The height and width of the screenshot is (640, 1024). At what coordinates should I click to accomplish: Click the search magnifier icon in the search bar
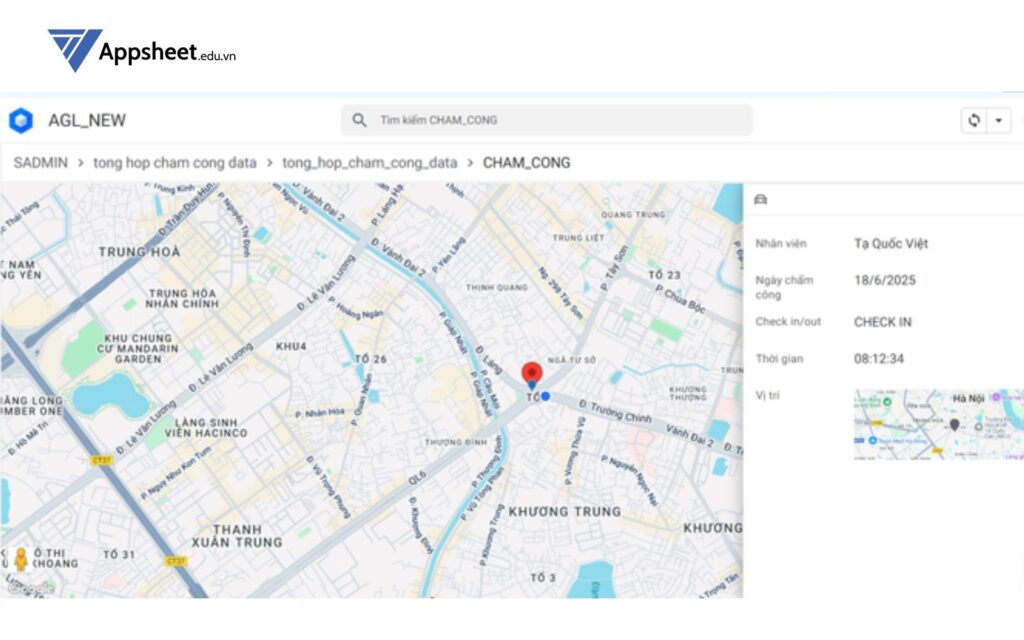360,119
